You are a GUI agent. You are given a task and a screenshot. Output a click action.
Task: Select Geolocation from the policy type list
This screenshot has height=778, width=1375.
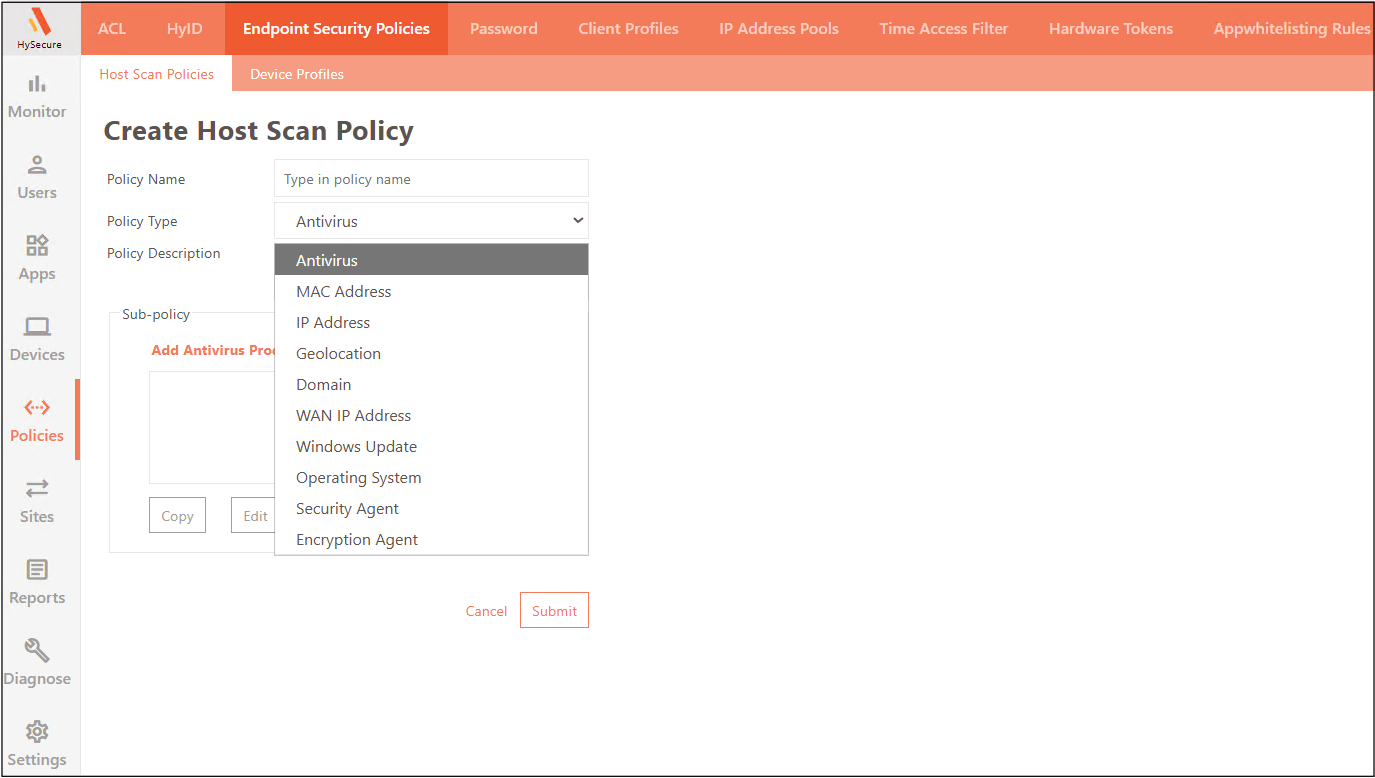(338, 353)
